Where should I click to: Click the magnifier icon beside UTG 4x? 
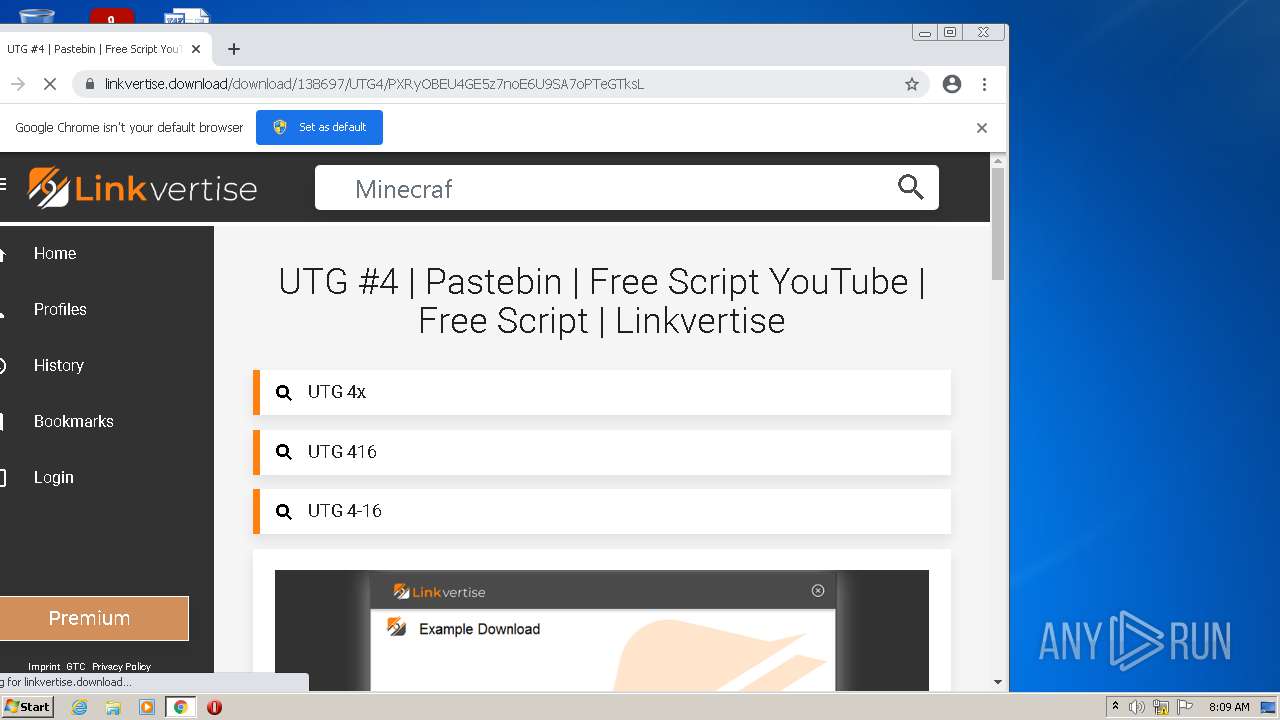(x=284, y=393)
